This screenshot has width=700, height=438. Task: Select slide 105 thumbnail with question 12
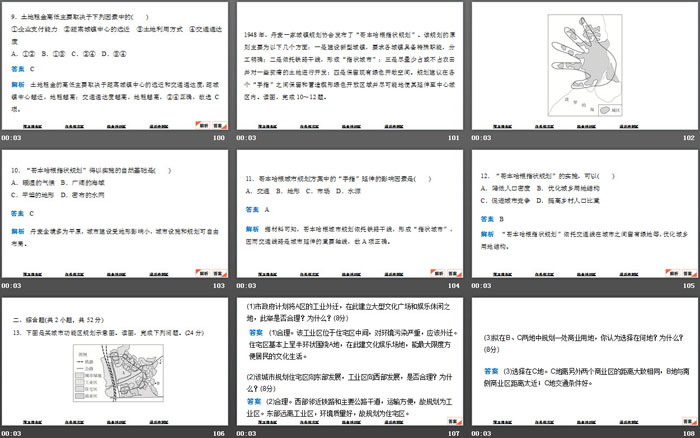(585, 213)
